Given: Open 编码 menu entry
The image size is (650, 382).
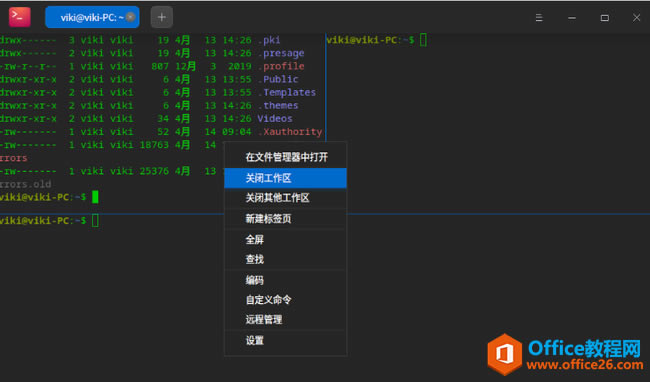Looking at the screenshot, I should tap(286, 280).
